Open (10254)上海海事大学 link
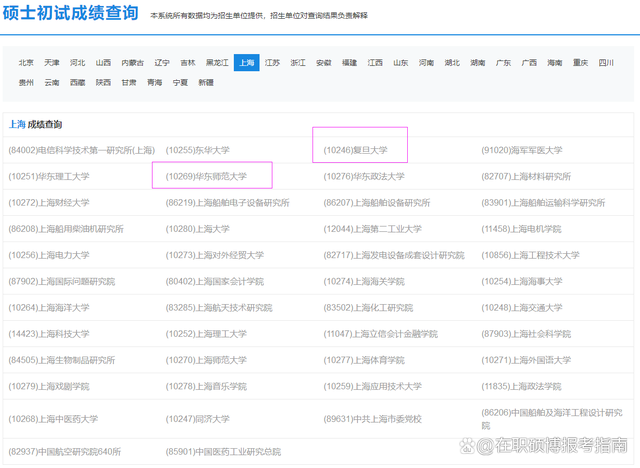The width and height of the screenshot is (640, 468). coord(522,282)
